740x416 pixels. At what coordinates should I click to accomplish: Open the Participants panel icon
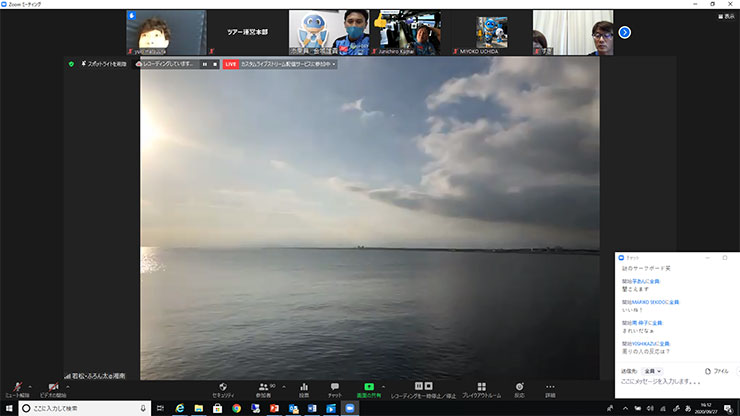(264, 387)
